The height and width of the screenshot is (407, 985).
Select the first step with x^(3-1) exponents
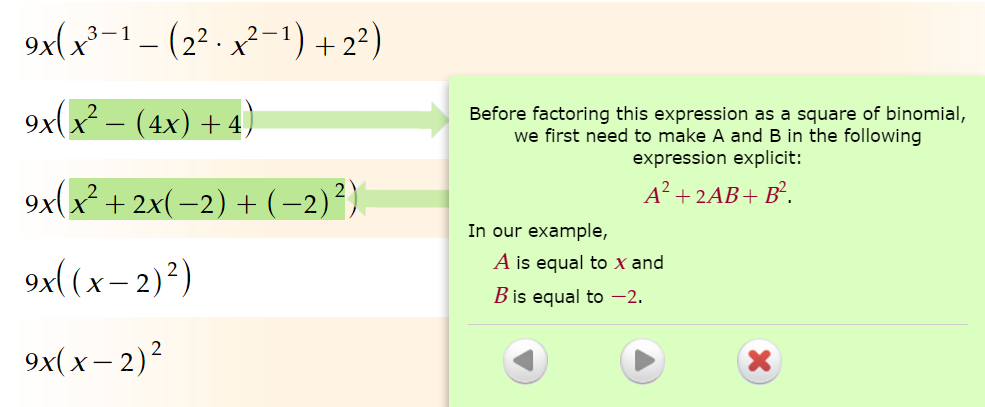203,47
